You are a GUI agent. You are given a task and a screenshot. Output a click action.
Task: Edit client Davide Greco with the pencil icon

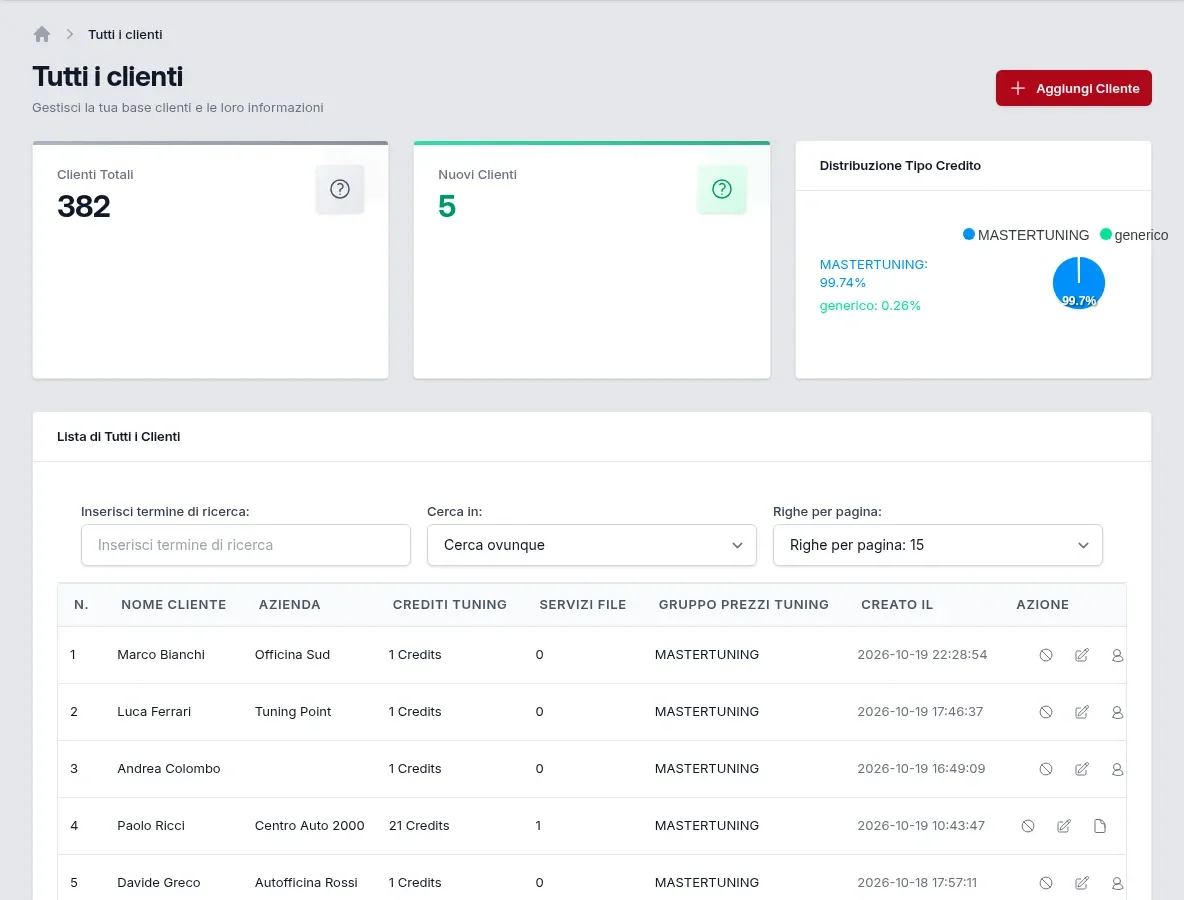point(1082,883)
